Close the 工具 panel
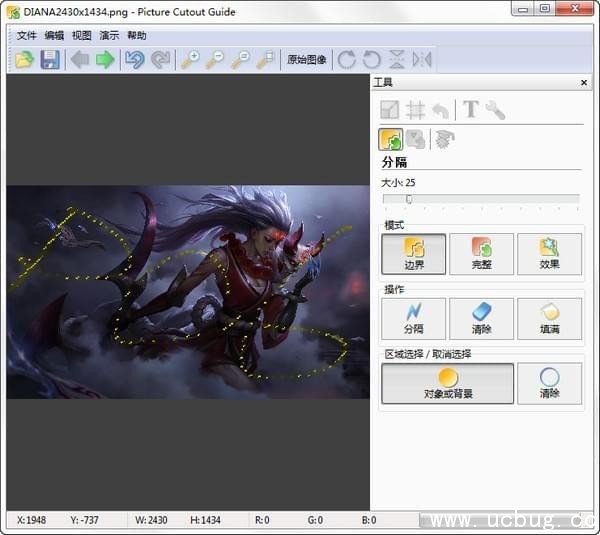Viewport: 600px width, 535px height. (584, 83)
